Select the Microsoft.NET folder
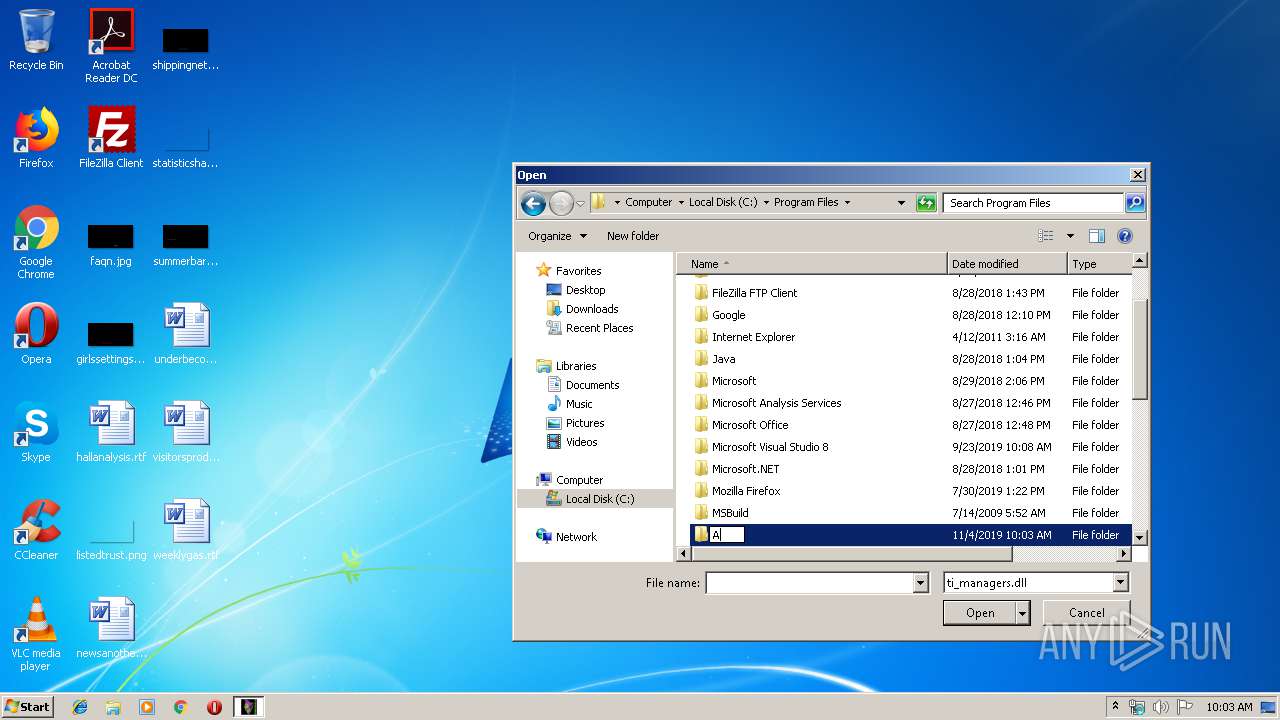This screenshot has height=720, width=1280. click(745, 469)
